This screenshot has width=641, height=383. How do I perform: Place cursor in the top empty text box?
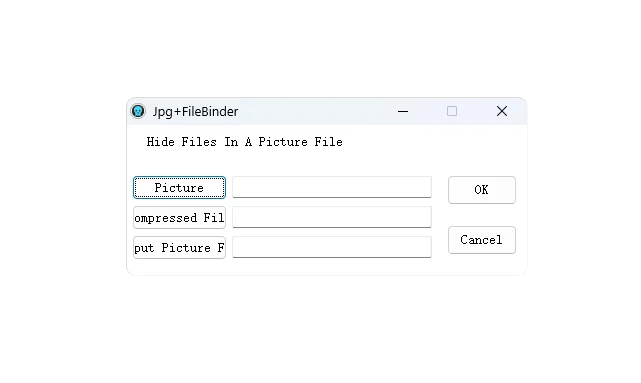(x=332, y=187)
